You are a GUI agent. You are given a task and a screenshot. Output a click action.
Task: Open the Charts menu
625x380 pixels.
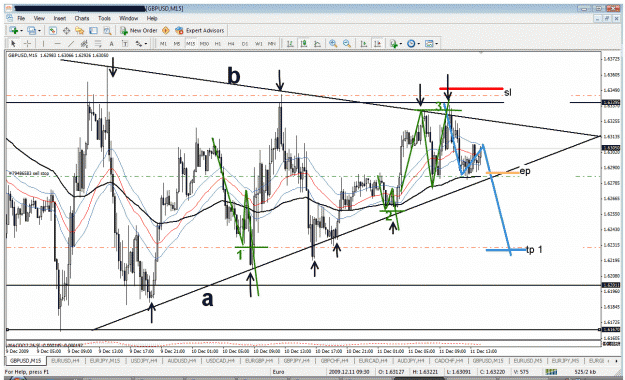[82, 18]
